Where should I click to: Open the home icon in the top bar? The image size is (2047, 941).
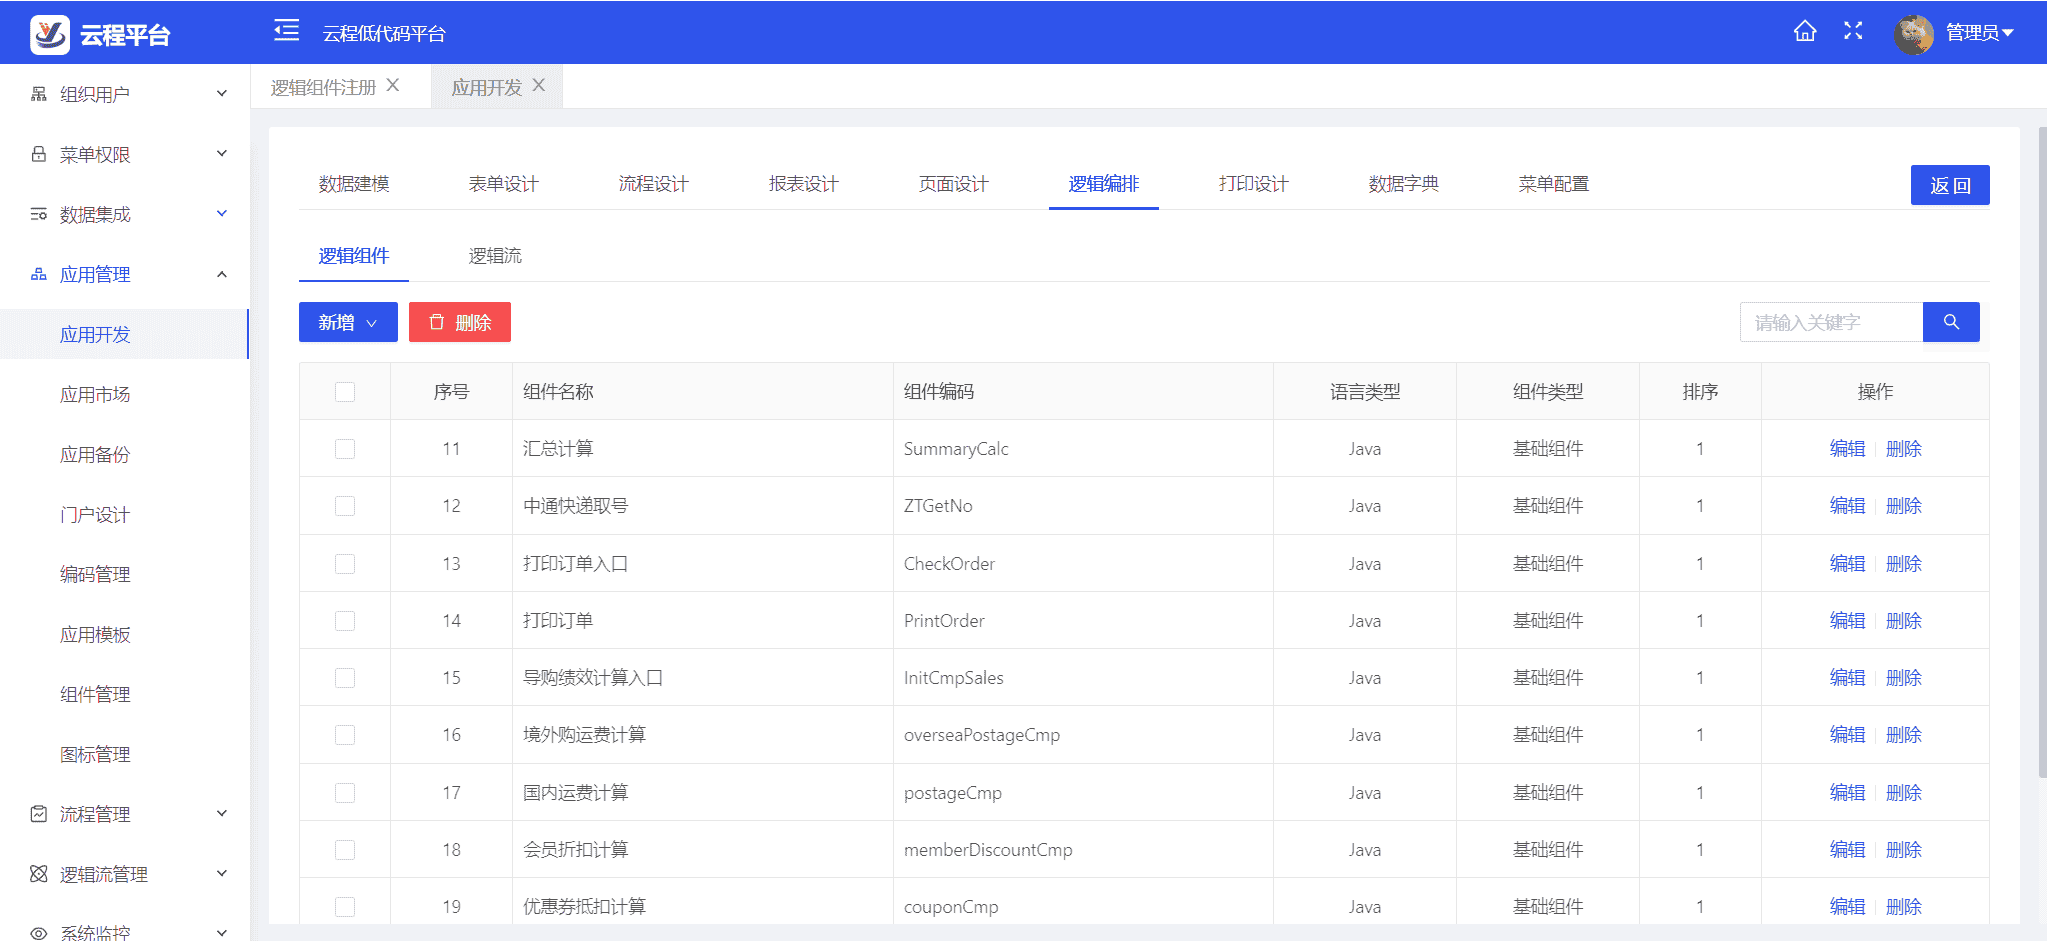click(x=1804, y=31)
